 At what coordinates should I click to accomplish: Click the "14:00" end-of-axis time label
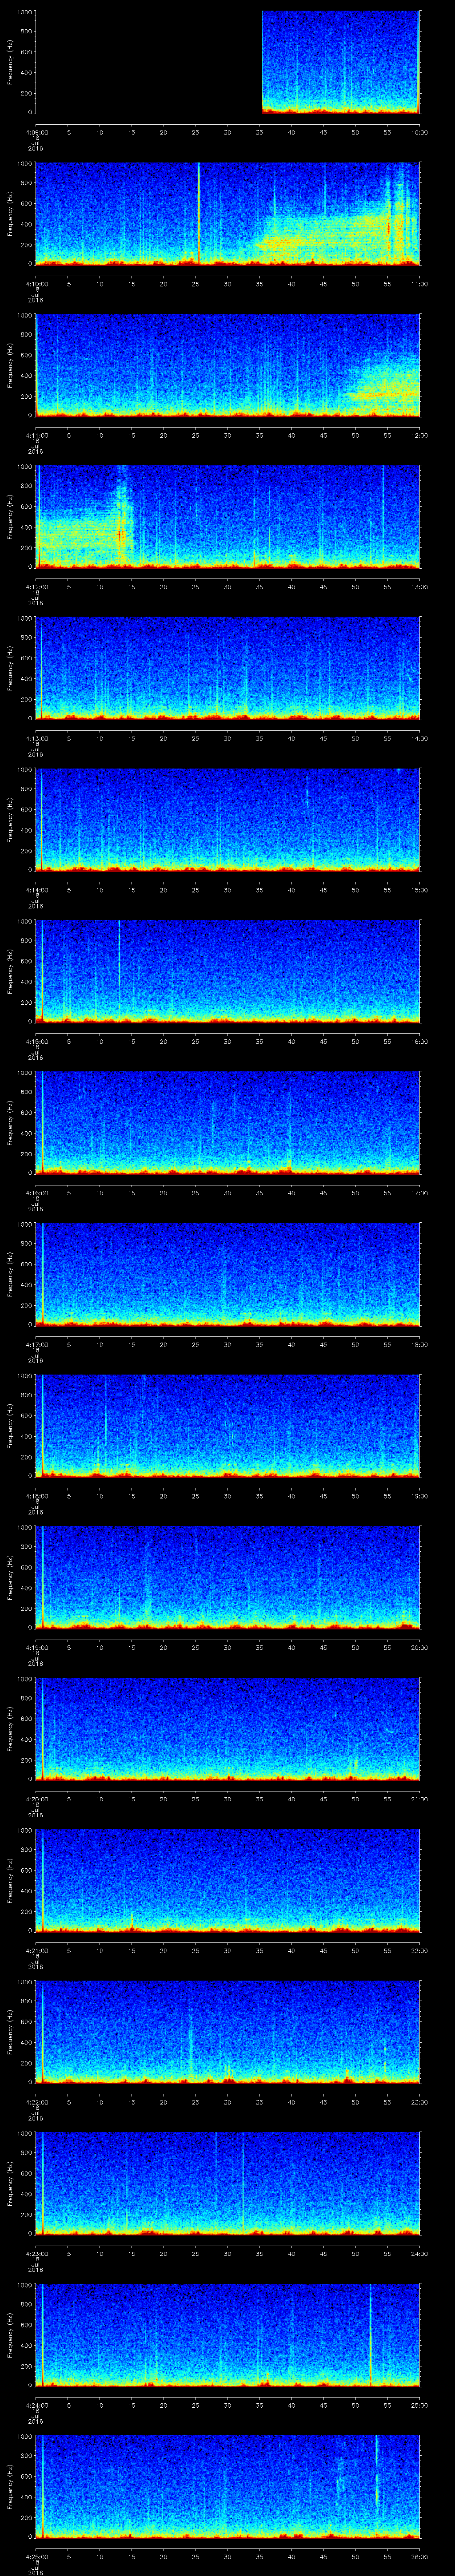(419, 738)
